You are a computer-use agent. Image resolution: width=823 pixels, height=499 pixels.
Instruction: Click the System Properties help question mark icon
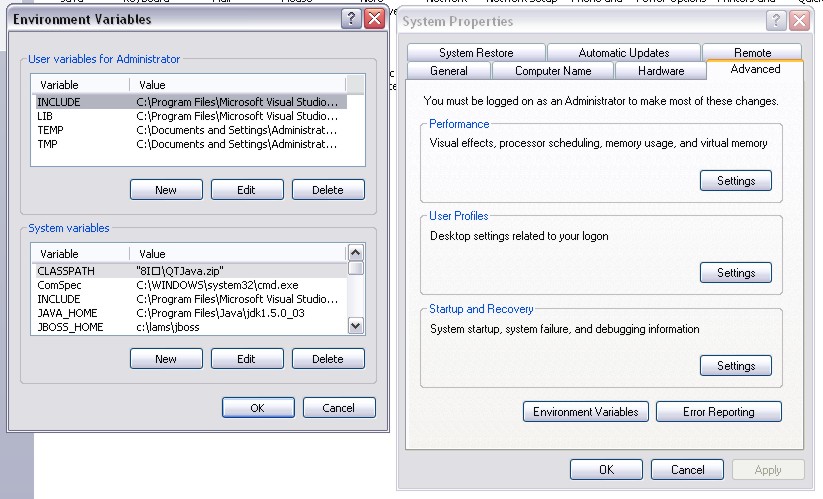pos(776,21)
